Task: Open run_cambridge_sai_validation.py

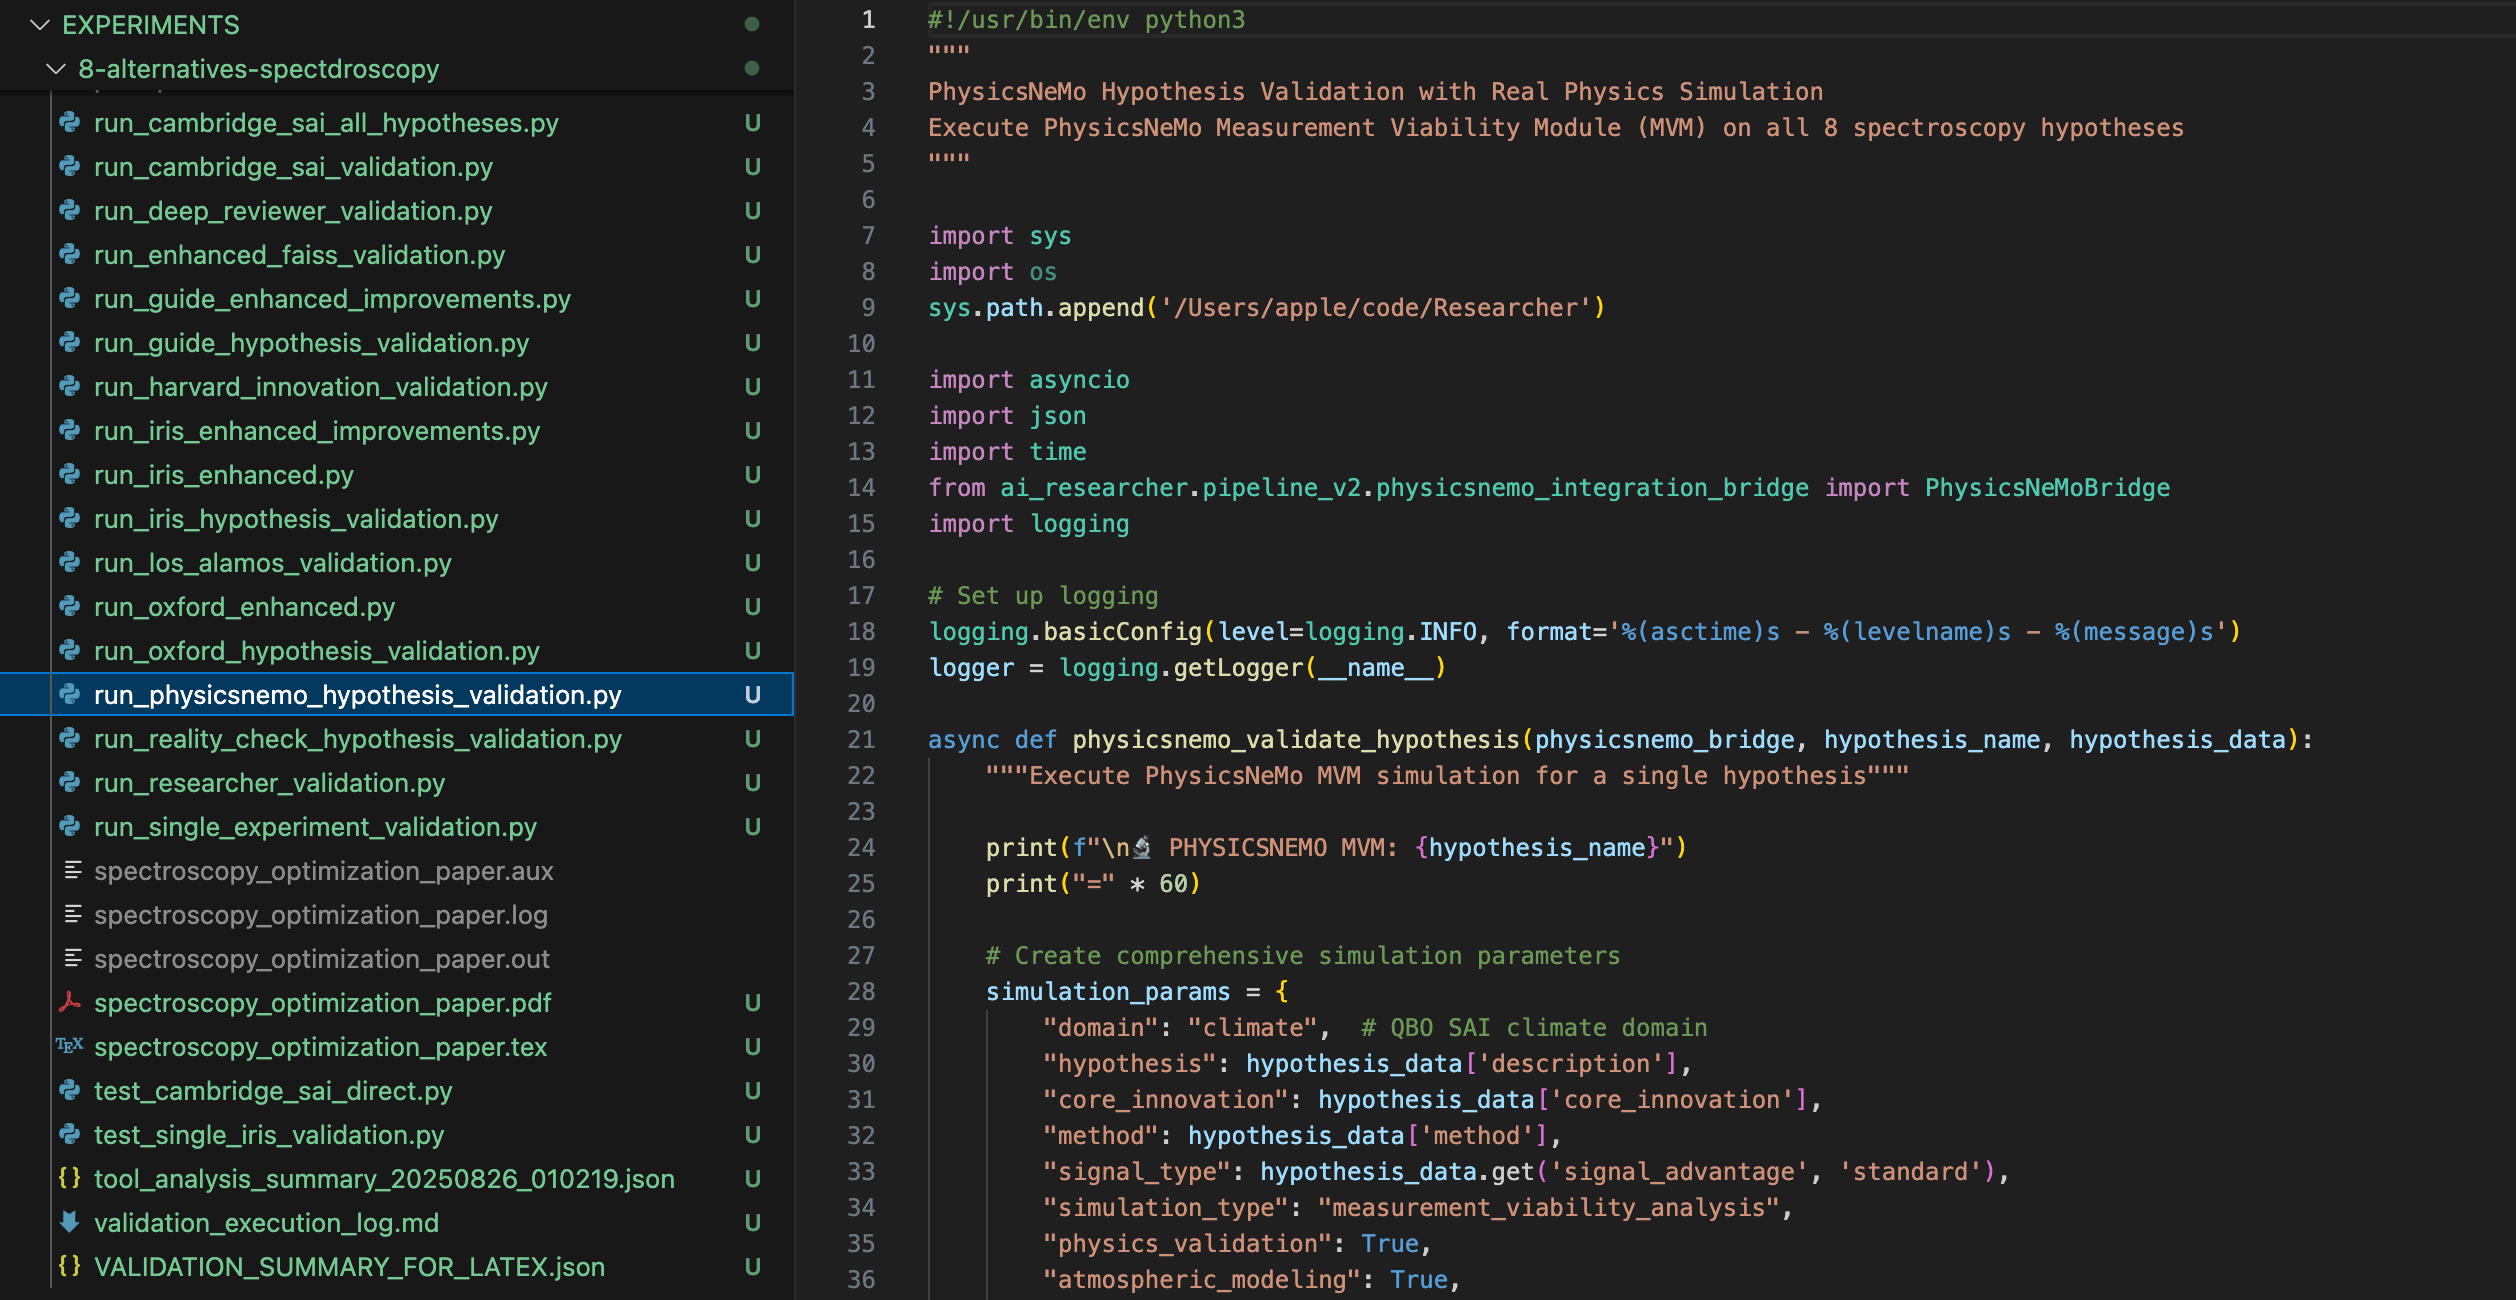Action: [x=293, y=167]
